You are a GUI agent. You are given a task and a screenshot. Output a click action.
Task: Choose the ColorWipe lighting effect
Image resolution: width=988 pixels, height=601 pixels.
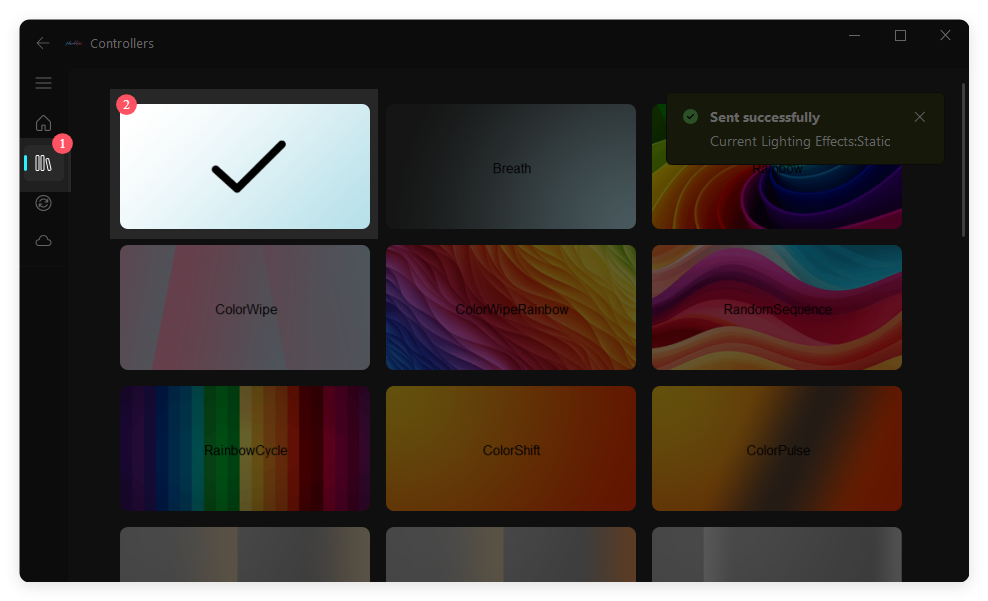tap(245, 307)
